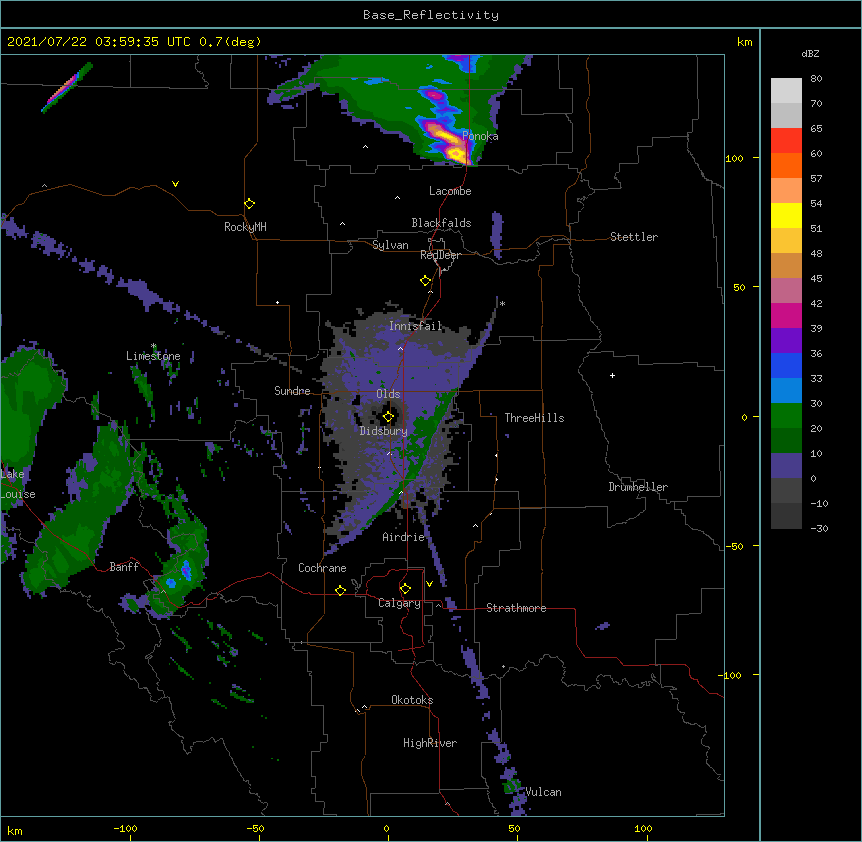Click the Airdrie label

(404, 537)
